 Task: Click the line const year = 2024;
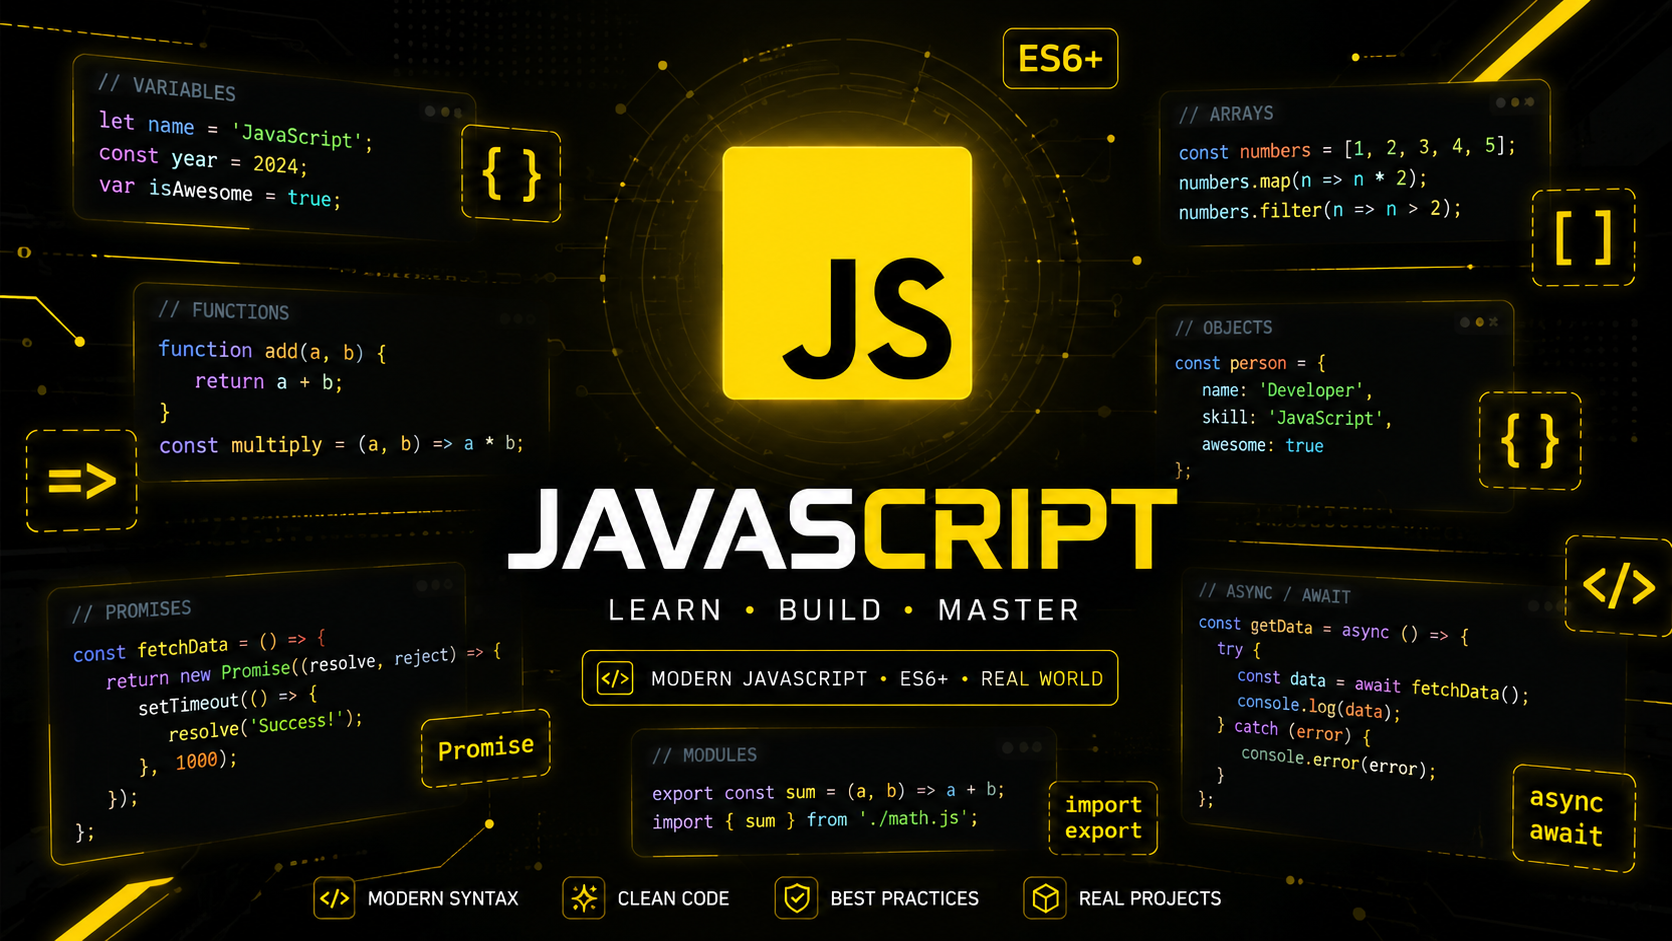203,159
